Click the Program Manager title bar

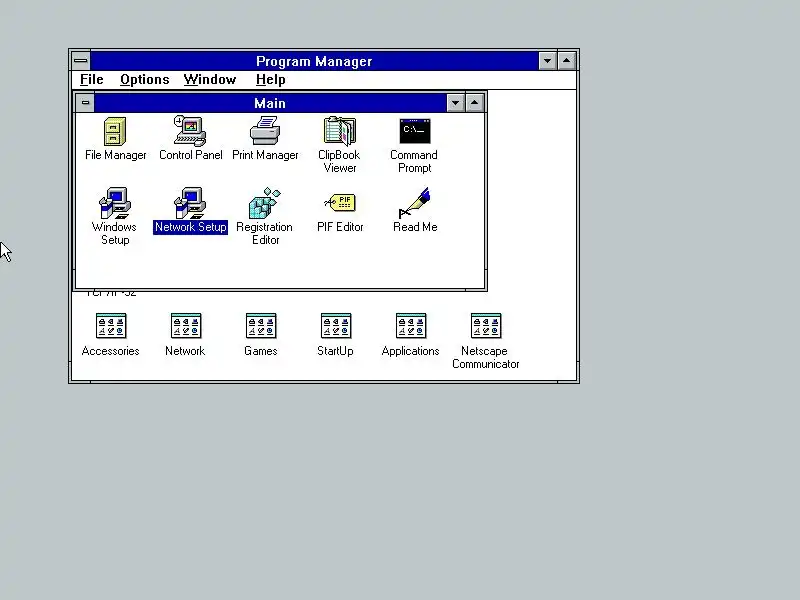(314, 61)
